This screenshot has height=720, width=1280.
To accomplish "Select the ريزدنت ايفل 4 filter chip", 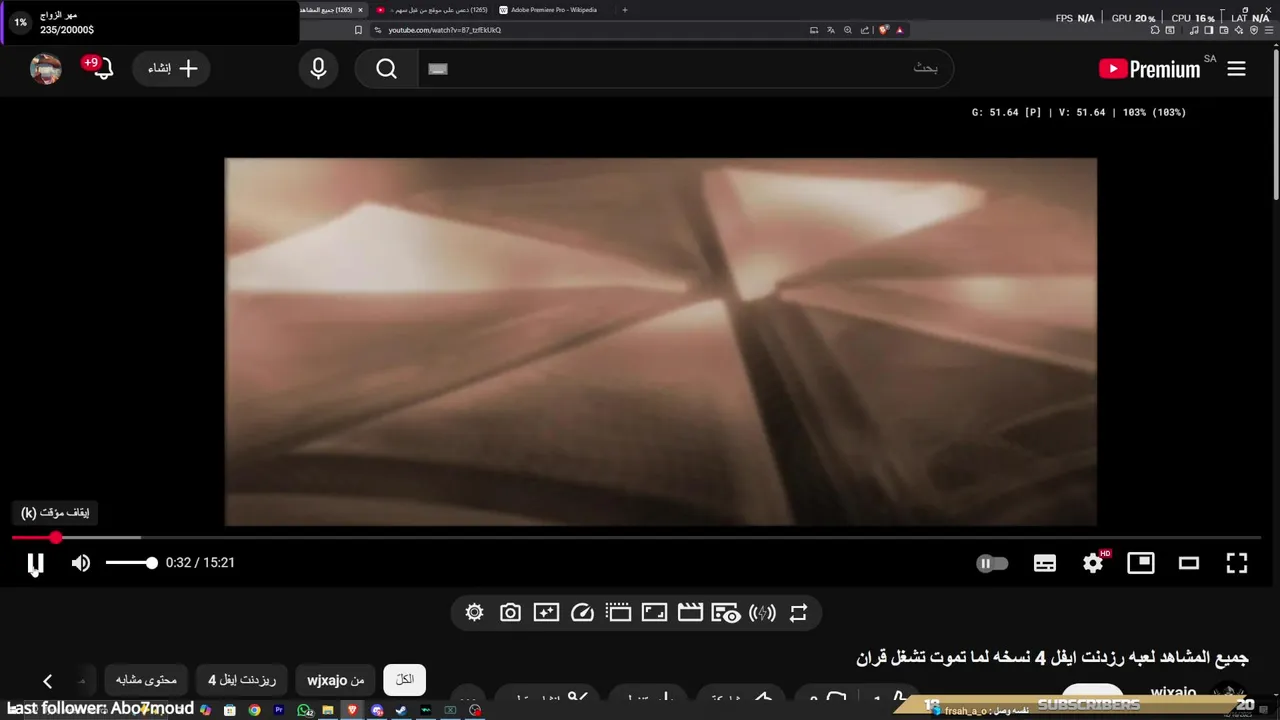I will (x=242, y=680).
